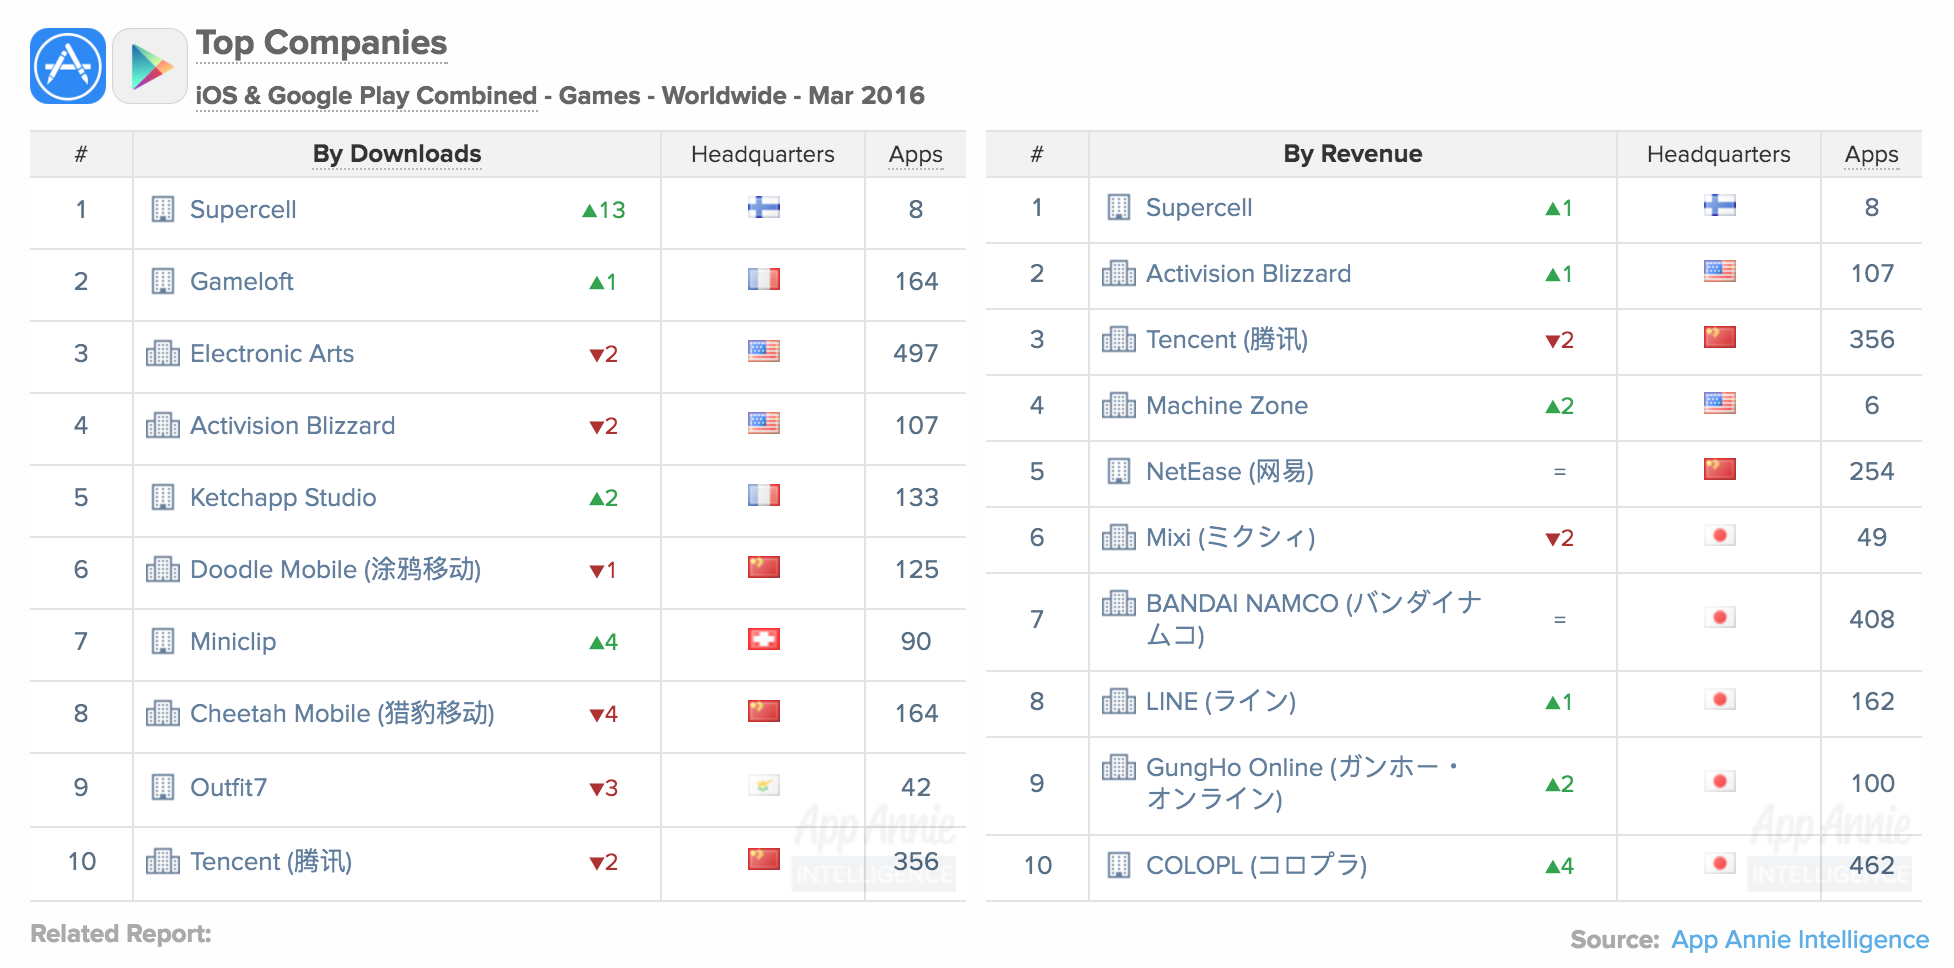The image size is (1954, 968).
Task: Click building icon beside COLOPL
Action: pyautogui.click(x=1119, y=865)
